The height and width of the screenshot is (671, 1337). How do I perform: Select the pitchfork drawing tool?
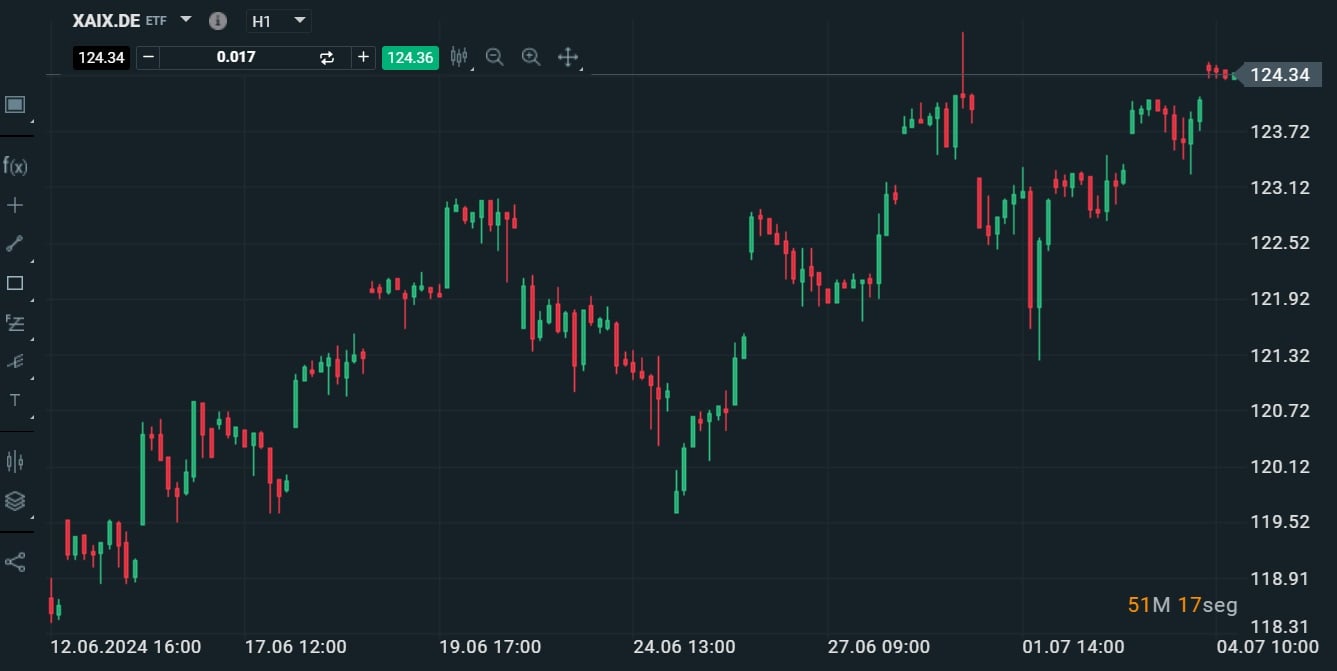click(x=15, y=361)
